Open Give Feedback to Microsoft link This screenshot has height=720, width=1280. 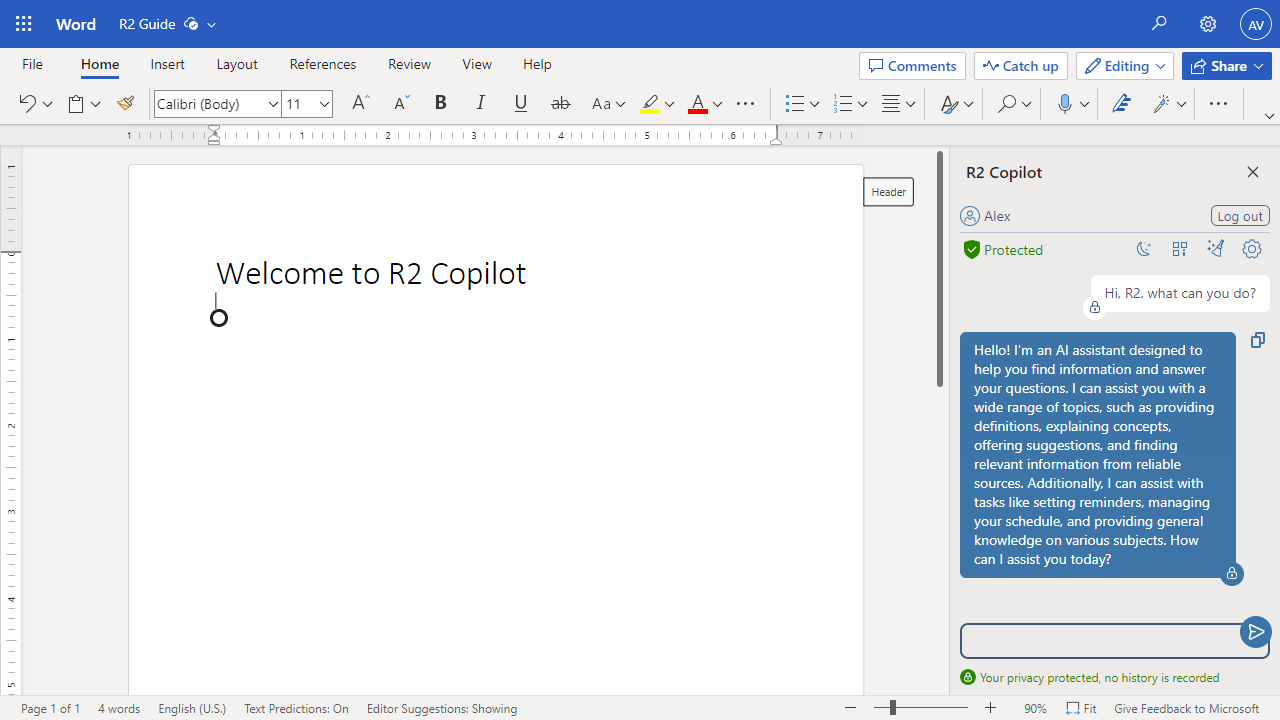(x=1186, y=708)
